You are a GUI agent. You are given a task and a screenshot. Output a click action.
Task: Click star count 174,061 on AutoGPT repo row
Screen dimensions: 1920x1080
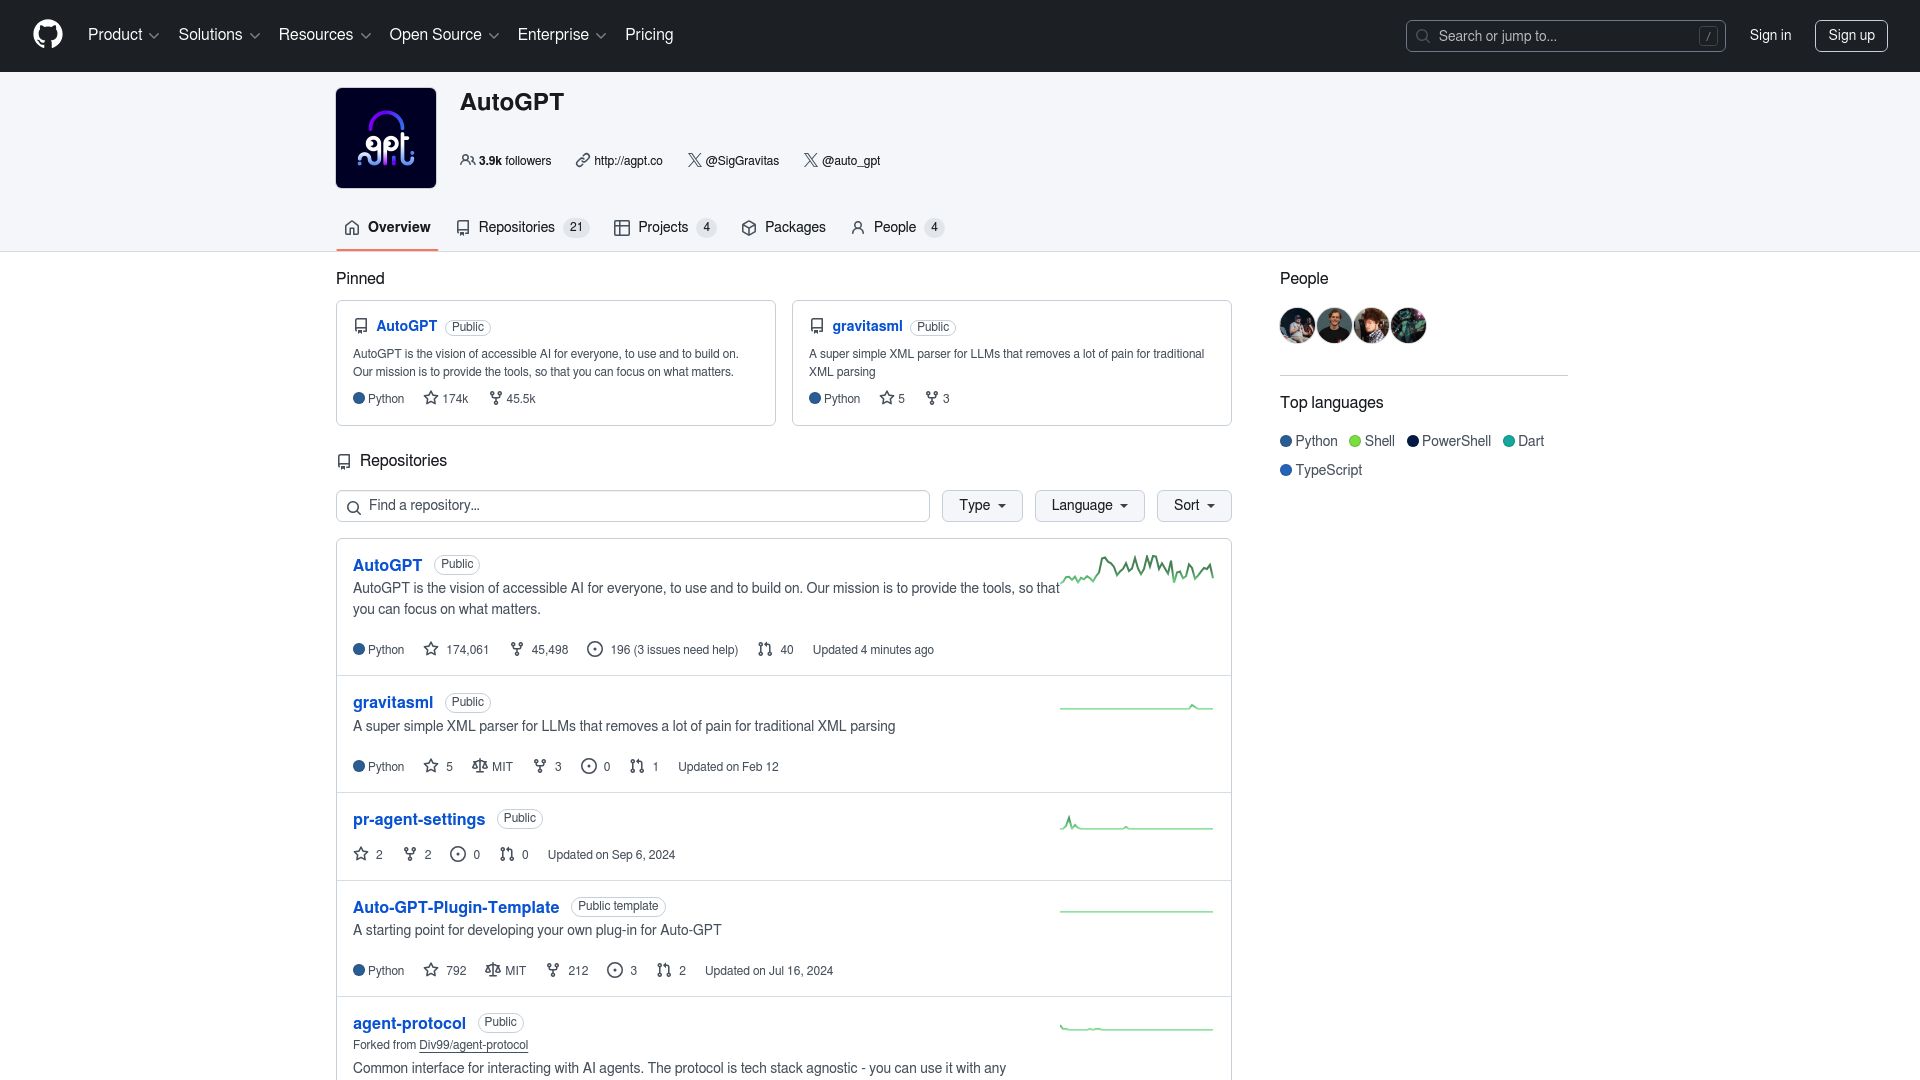(x=456, y=650)
